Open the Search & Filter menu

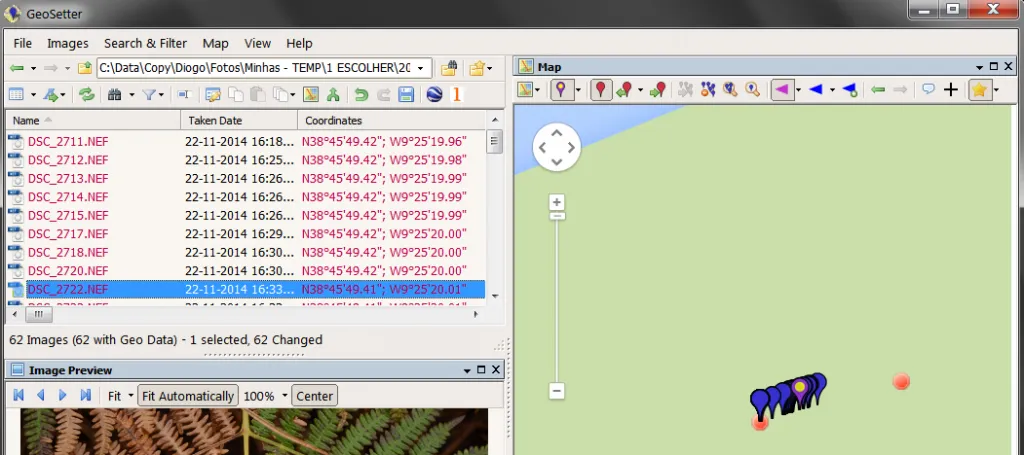coord(146,43)
